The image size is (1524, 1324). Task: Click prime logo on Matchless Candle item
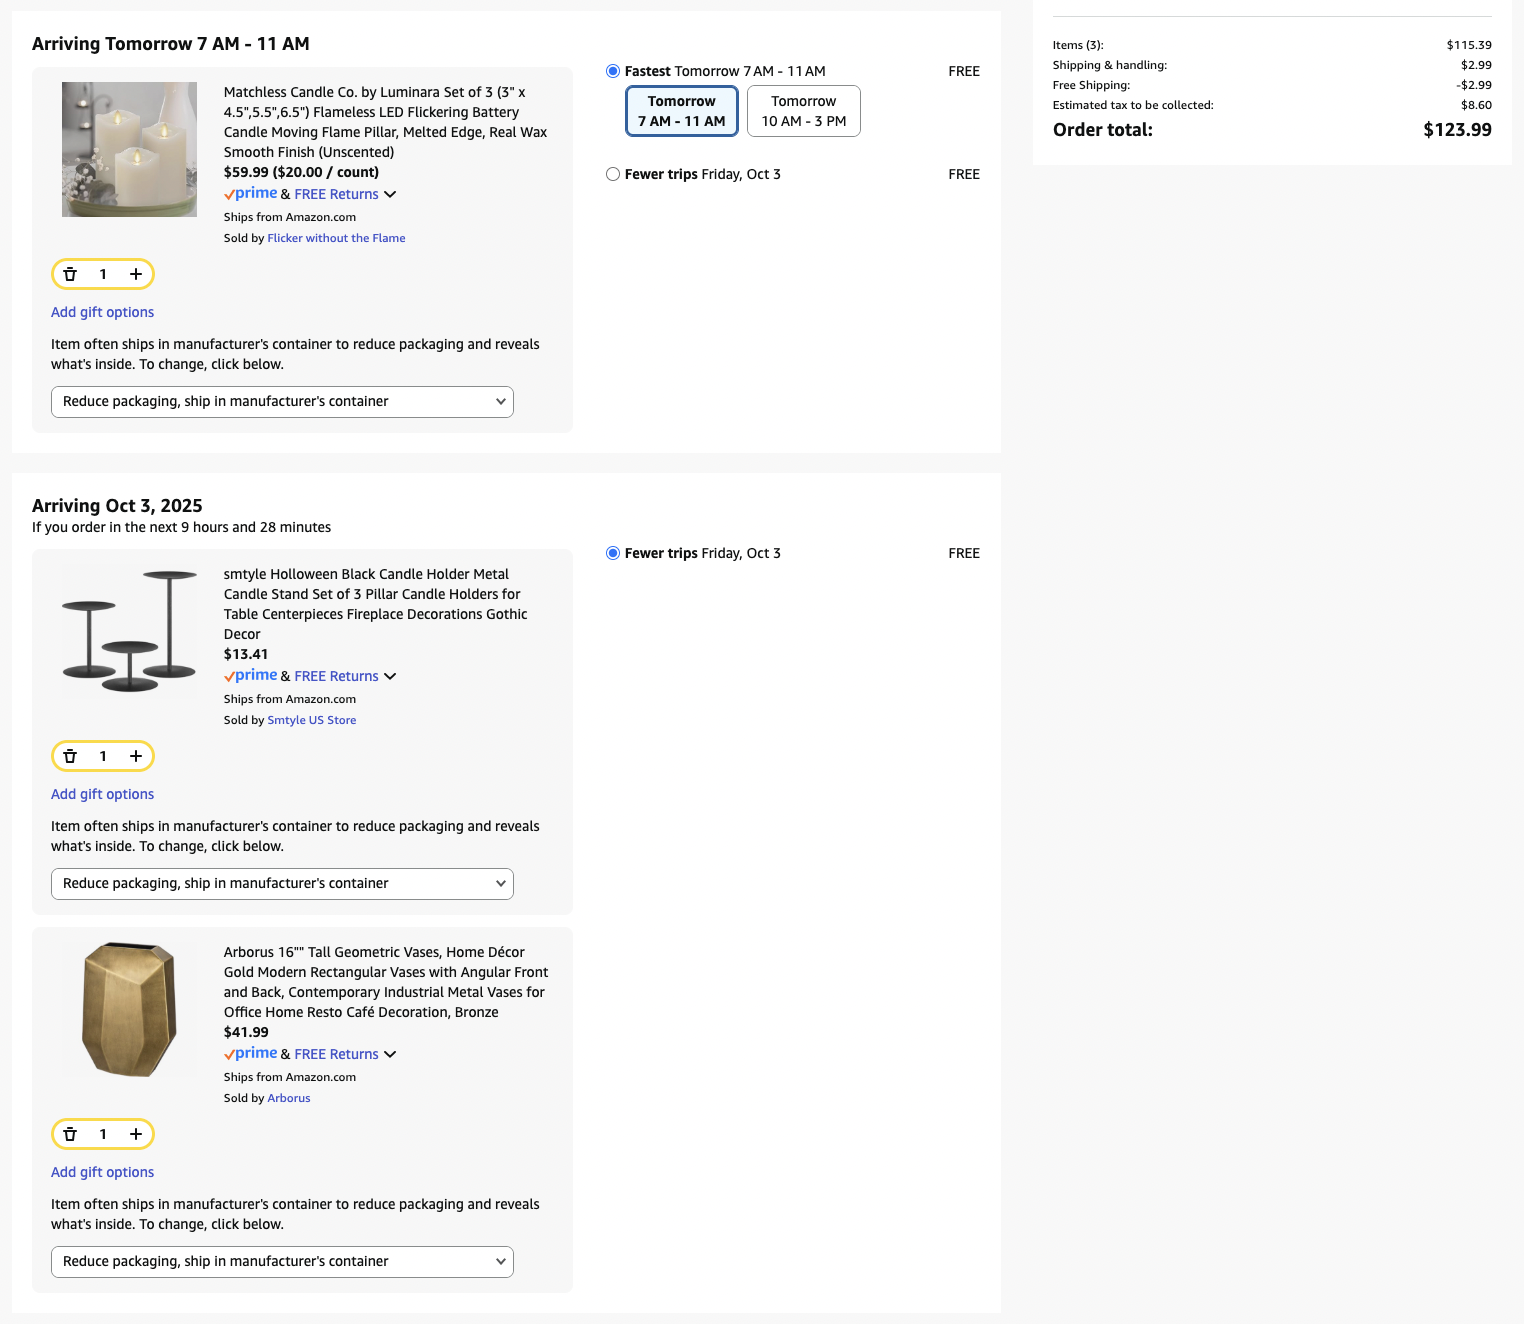251,194
